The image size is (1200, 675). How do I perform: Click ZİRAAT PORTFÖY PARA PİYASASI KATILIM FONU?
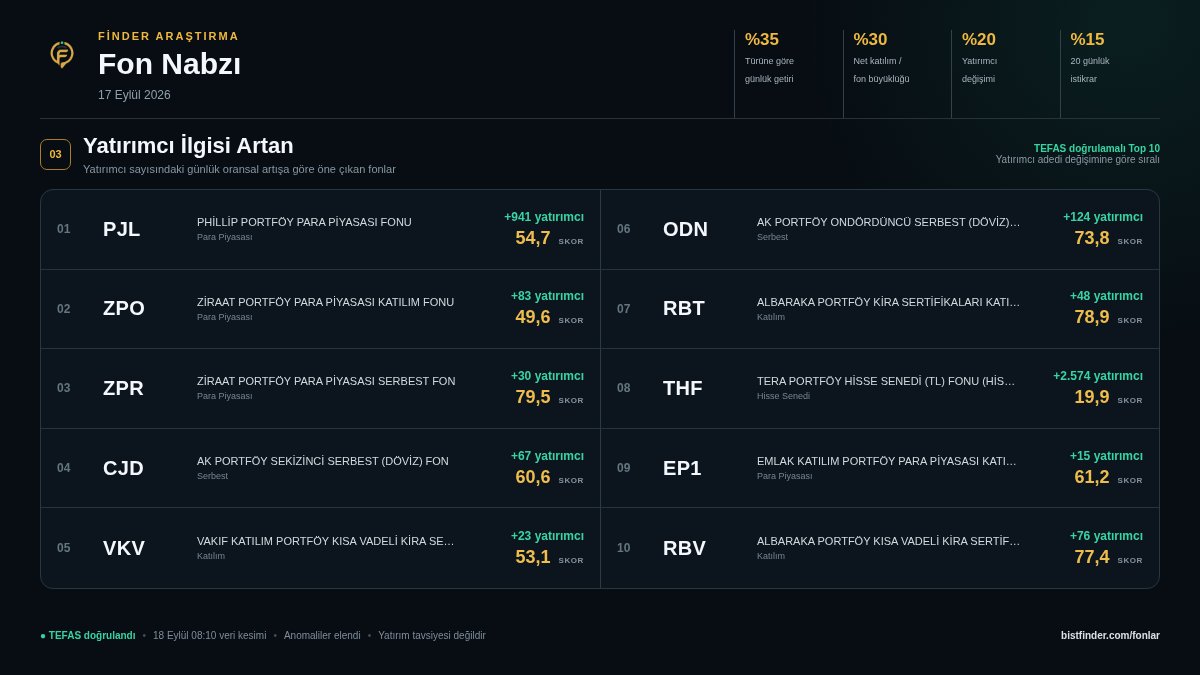325,302
